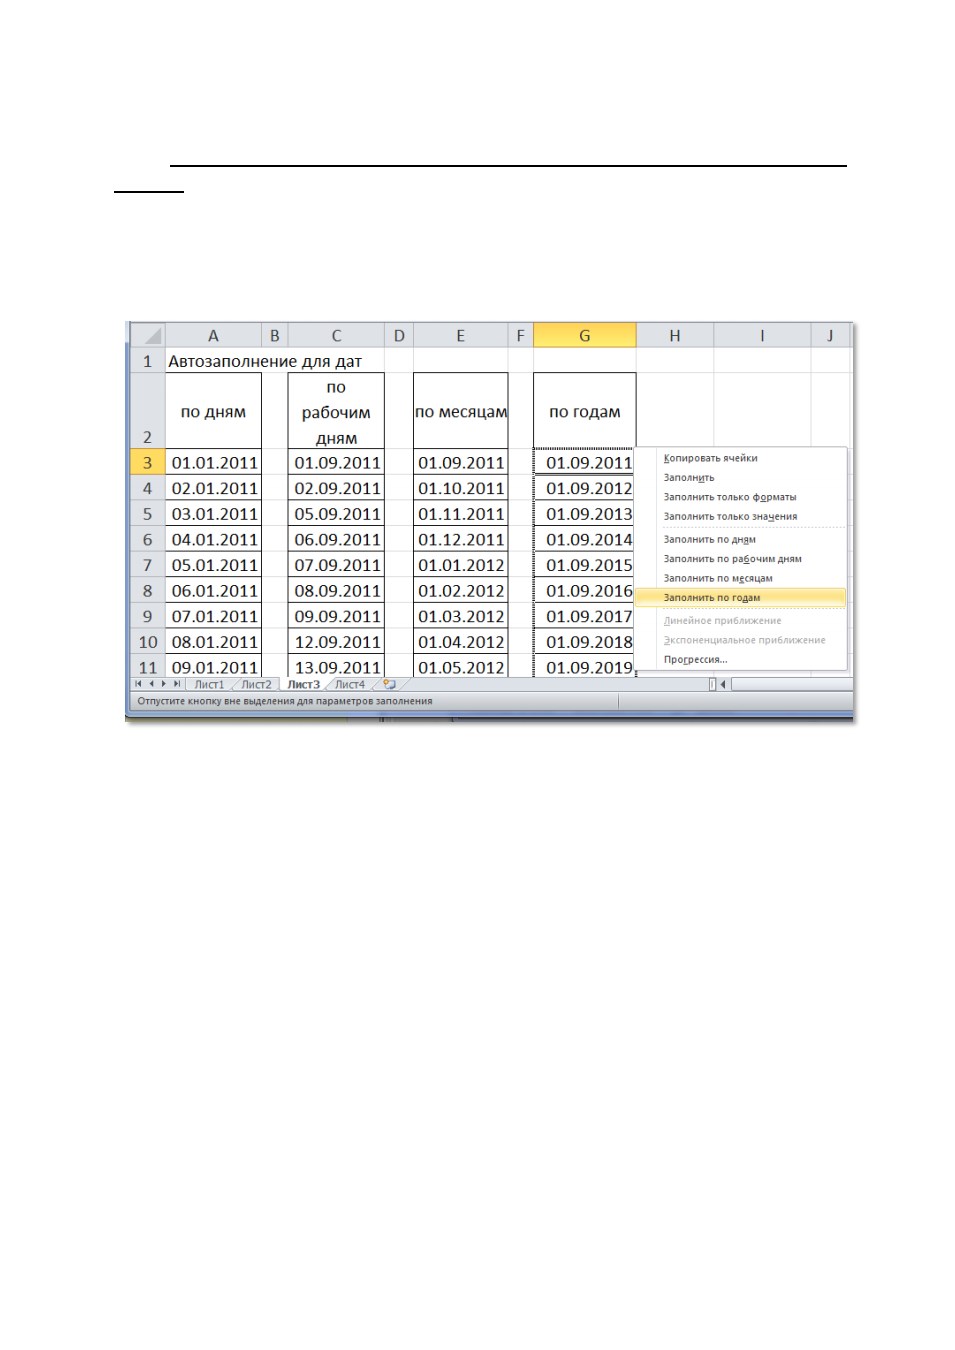
Task: Click the 'по рабочим дням' header cell
Action: pos(336,411)
